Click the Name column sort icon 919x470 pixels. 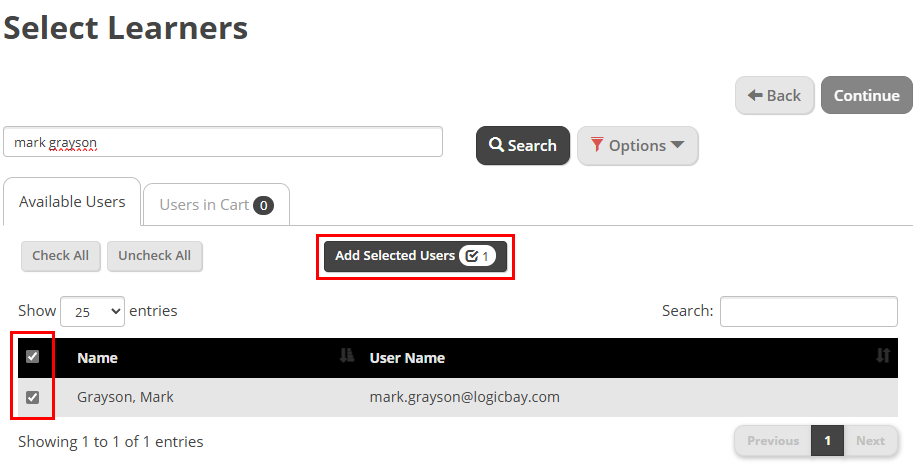point(347,355)
